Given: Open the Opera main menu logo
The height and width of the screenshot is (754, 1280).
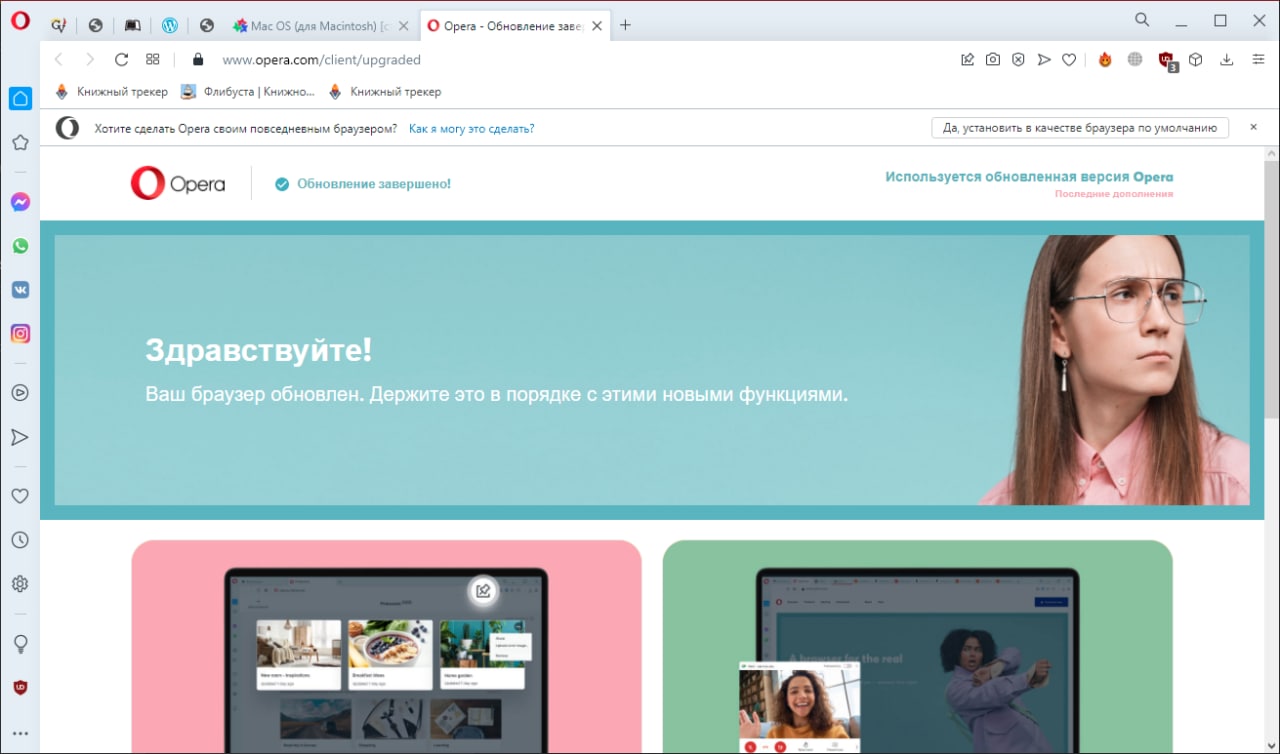Looking at the screenshot, I should 20,20.
